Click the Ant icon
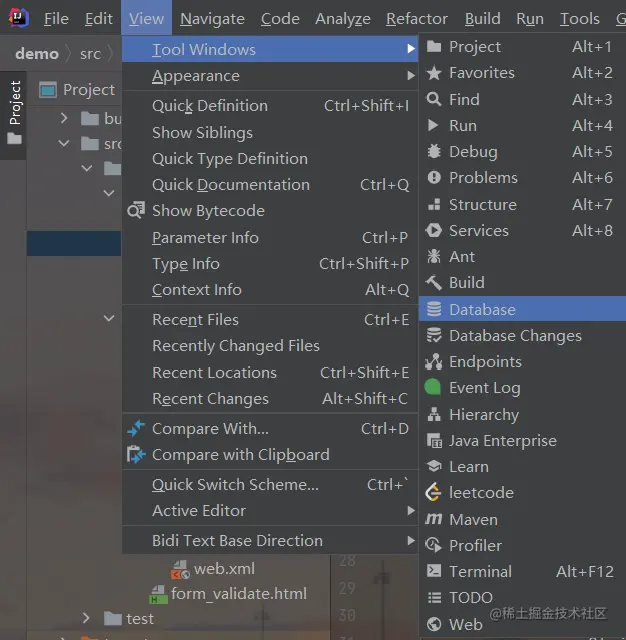 434,256
